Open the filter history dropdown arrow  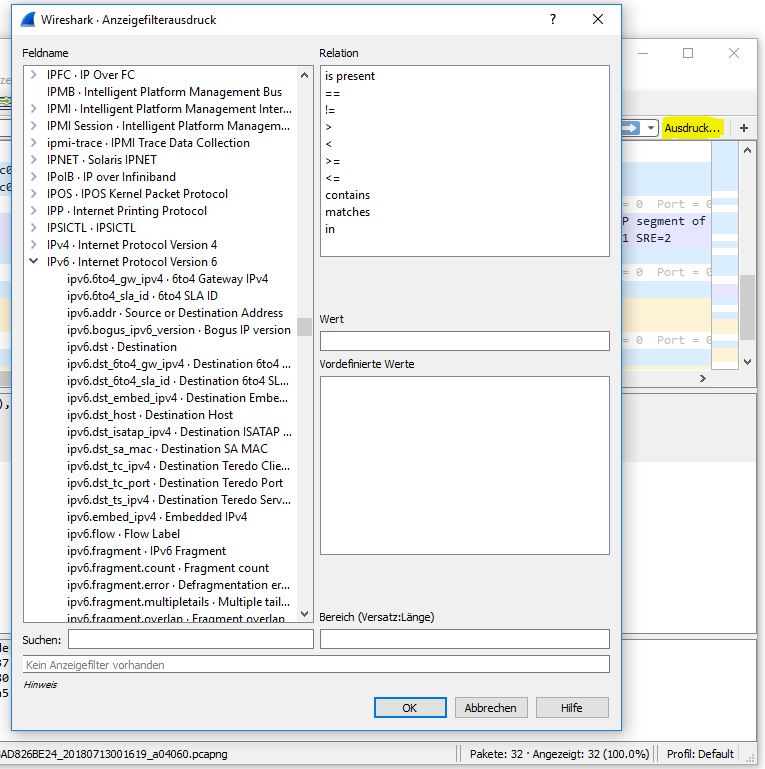click(x=651, y=128)
